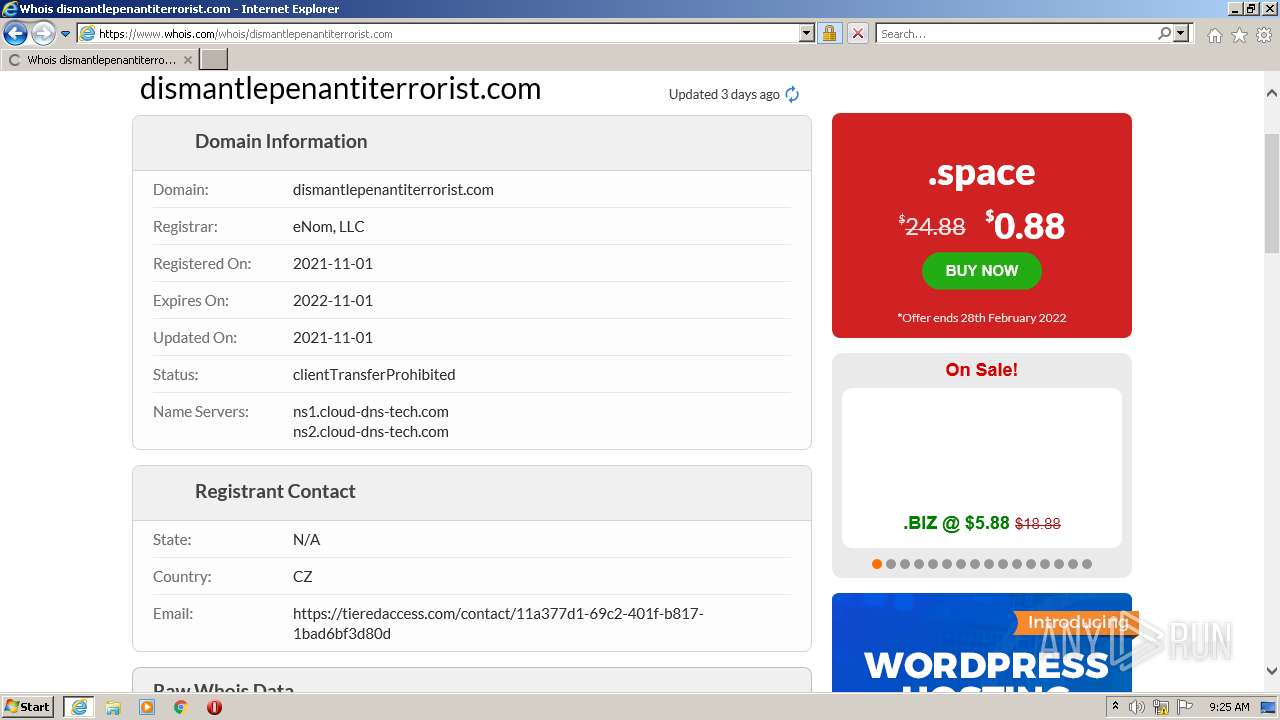
Task: Click the volume speaker tray icon
Action: point(1137,707)
